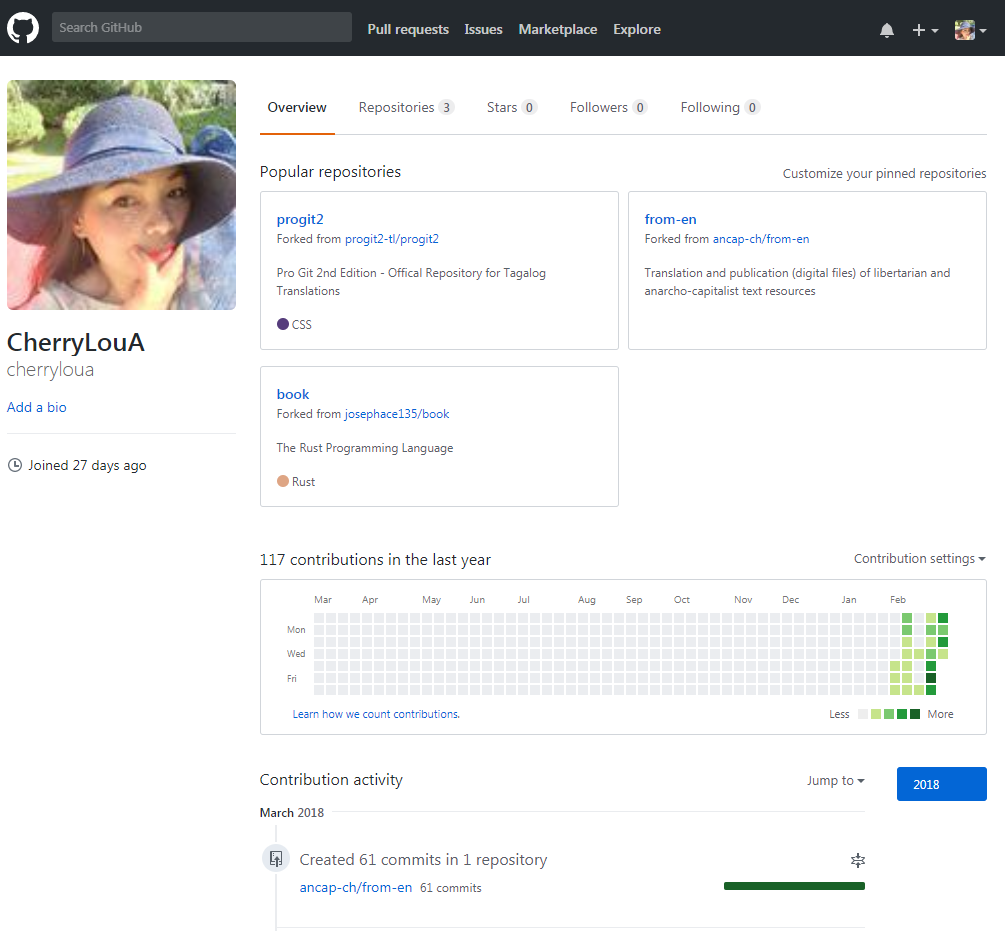Focus the Search GitHub field
Viewport: 1005px width, 931px height.
[201, 28]
